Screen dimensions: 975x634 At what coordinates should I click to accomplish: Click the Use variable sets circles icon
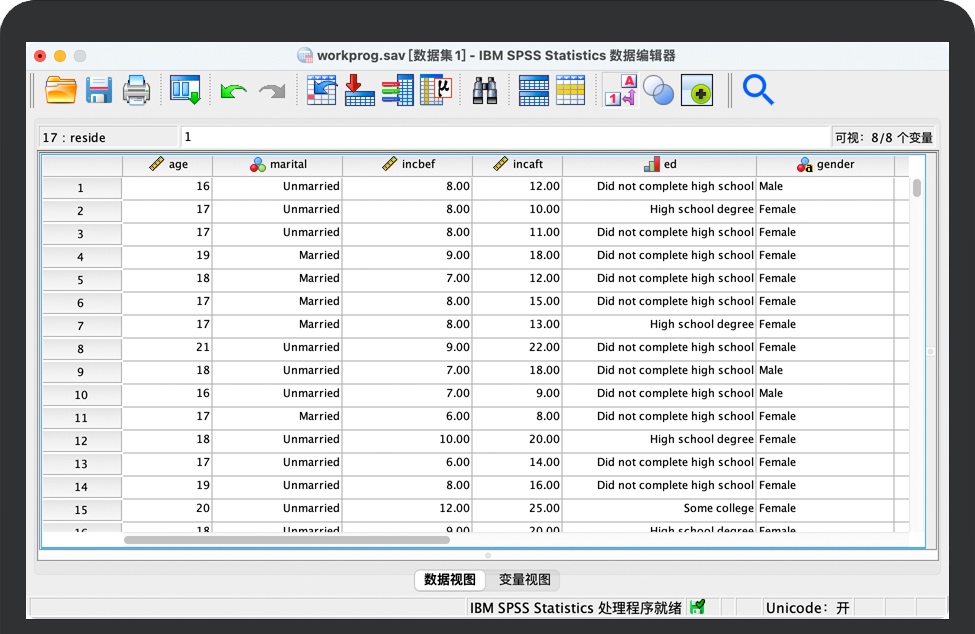click(658, 91)
